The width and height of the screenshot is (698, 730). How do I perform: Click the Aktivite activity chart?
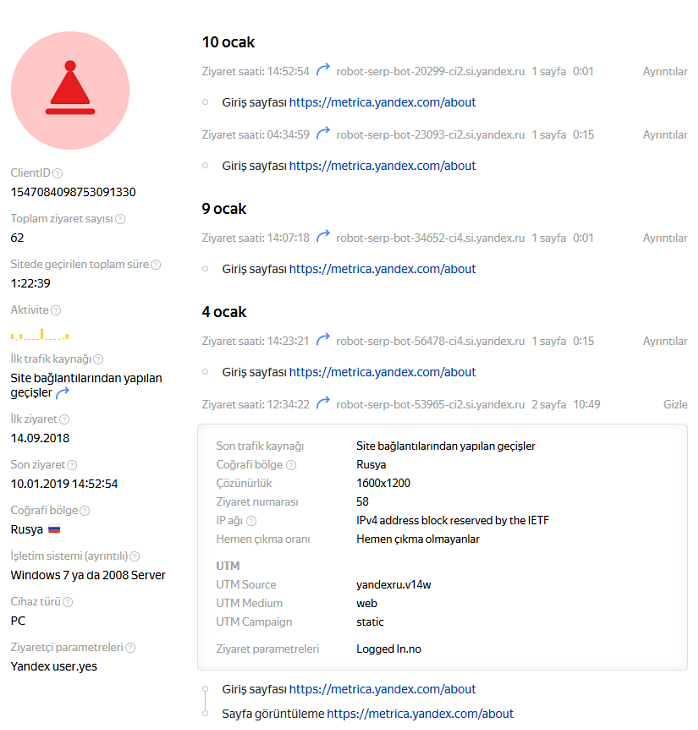[40, 334]
